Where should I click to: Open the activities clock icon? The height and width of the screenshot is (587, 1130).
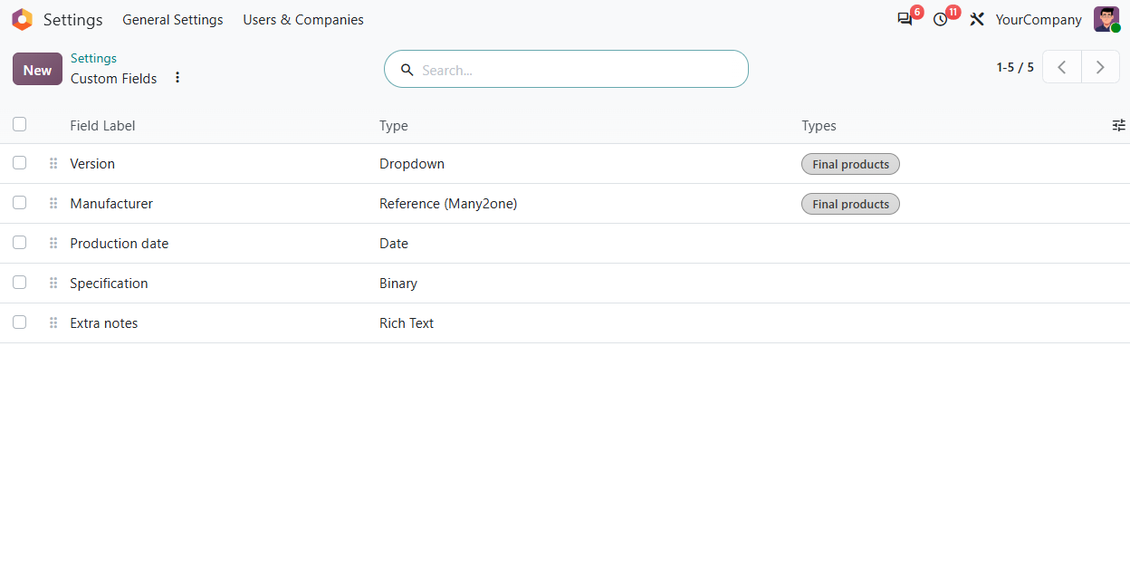(x=940, y=19)
